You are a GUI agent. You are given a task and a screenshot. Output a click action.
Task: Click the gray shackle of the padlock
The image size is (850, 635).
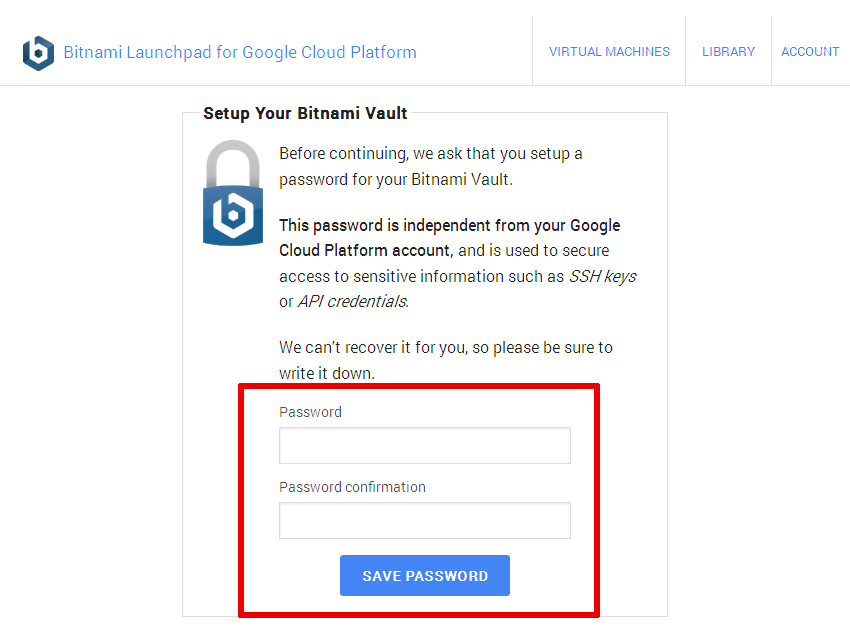tap(233, 163)
